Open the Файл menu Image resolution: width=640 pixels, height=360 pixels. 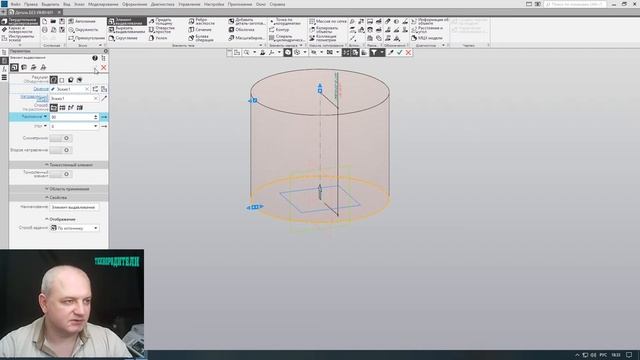[16, 4]
